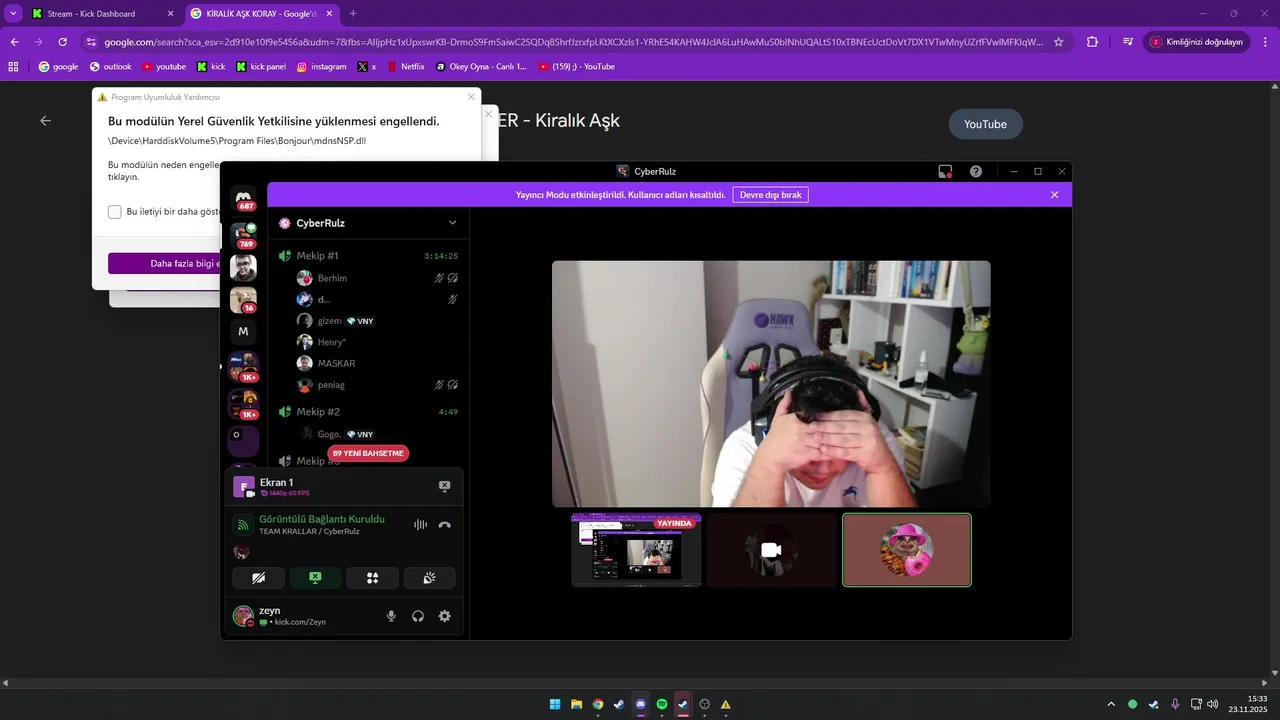Stop streaming Ekran 1 screen share
This screenshot has width=1280, height=720.
point(444,486)
